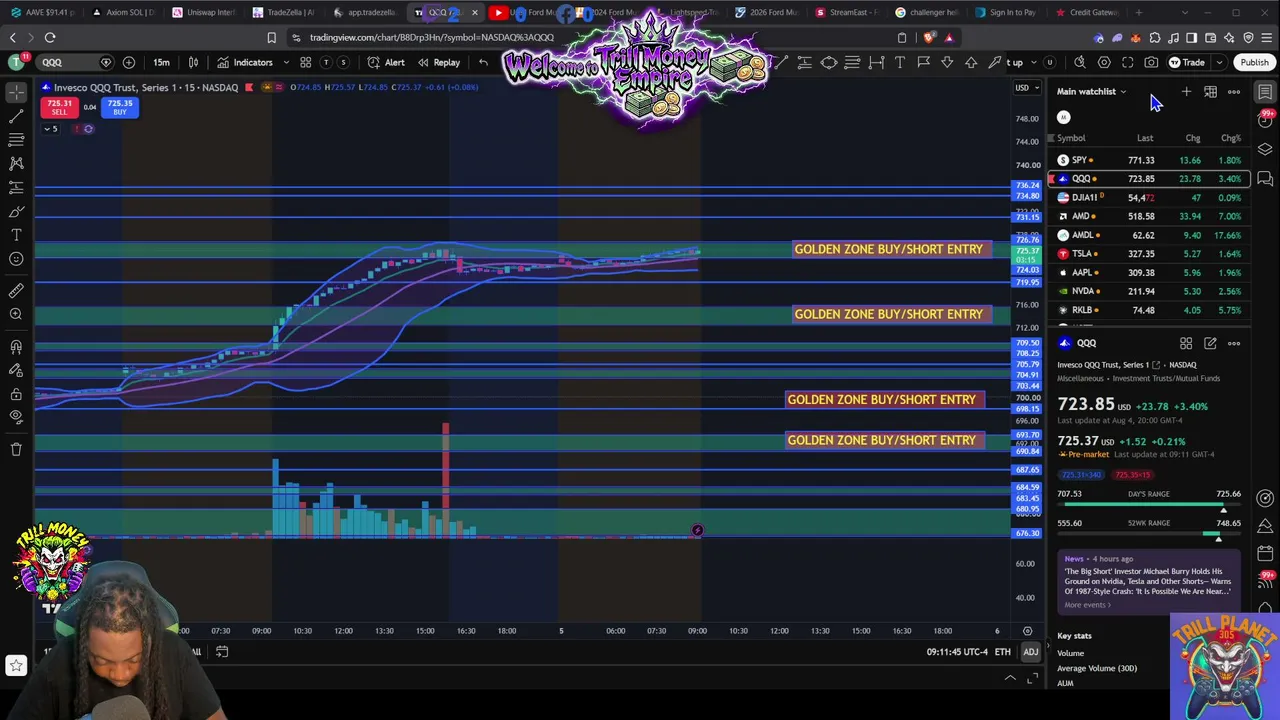Start bar Replay mode

[x=438, y=62]
